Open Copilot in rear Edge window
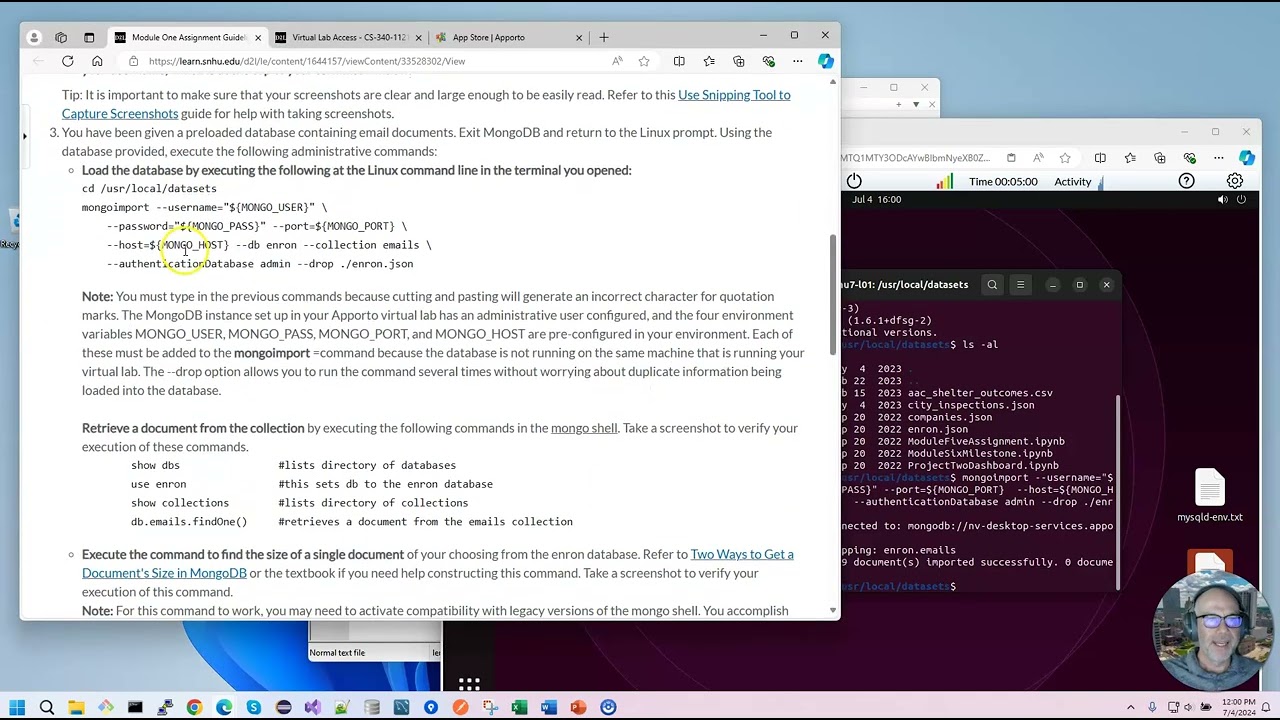Viewport: 1280px width, 720px height. 1246,158
